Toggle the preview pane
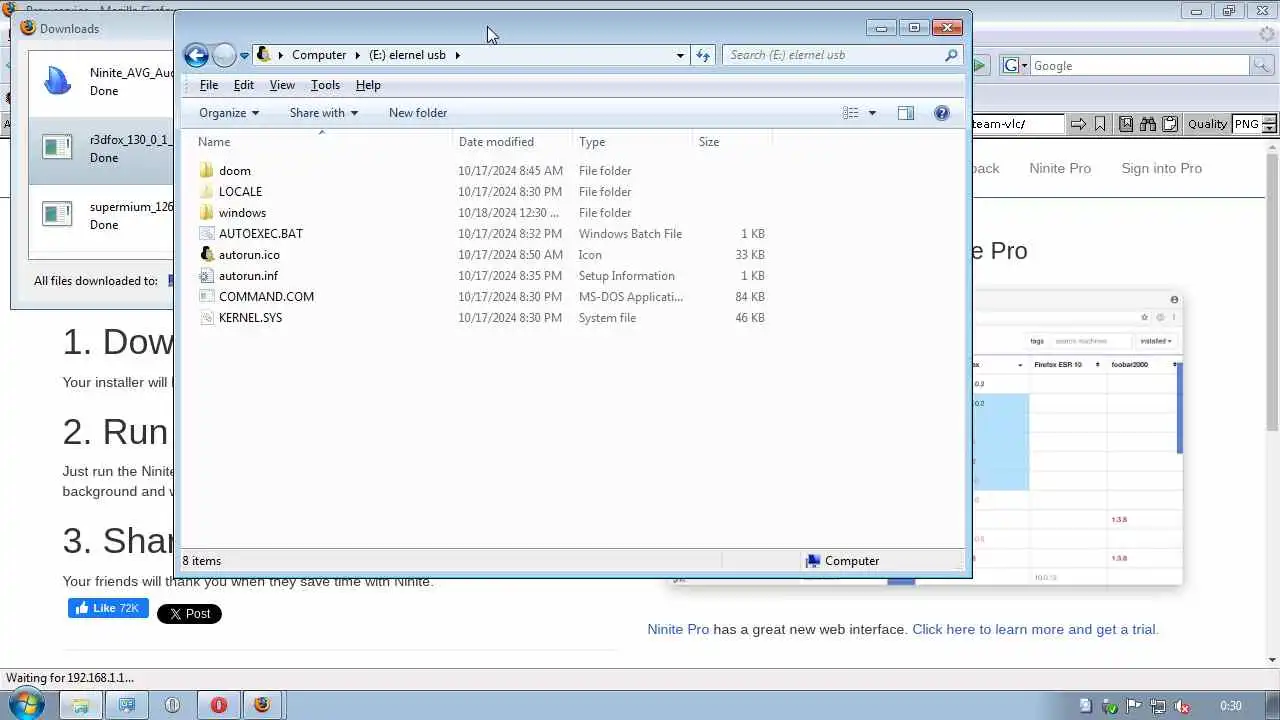Screen dimensions: 1280x720 pyautogui.click(x=906, y=113)
